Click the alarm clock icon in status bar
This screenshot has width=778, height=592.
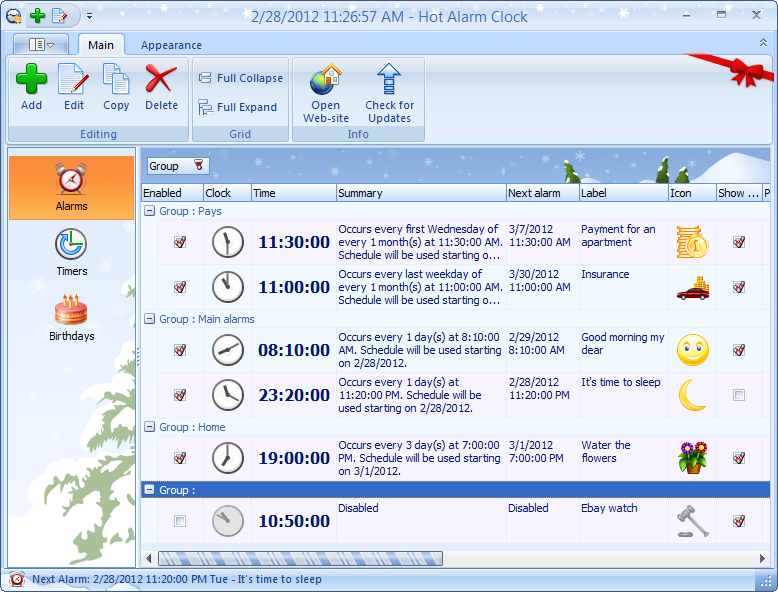(x=16, y=579)
